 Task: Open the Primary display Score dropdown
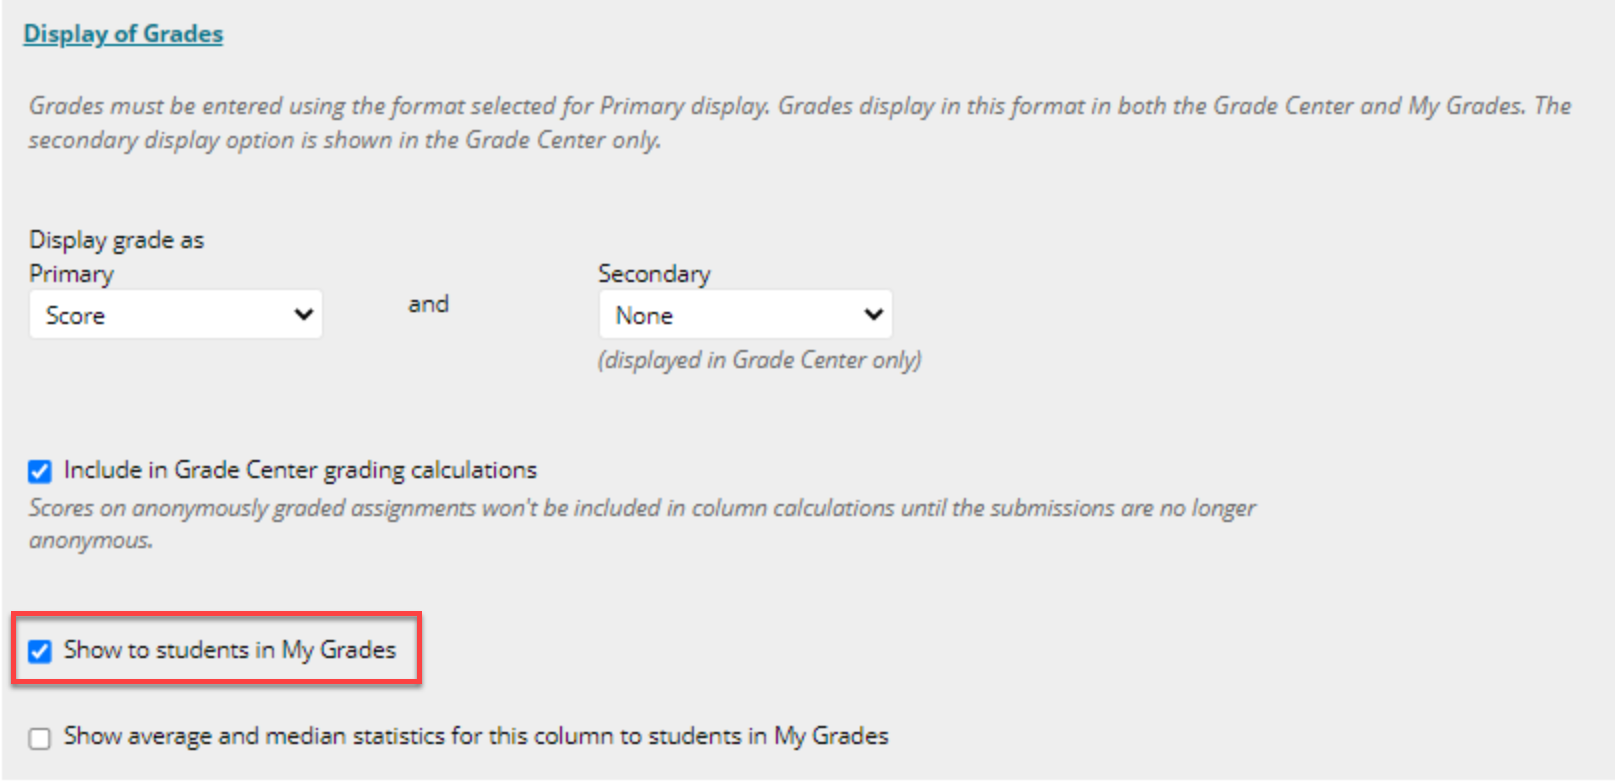coord(176,315)
